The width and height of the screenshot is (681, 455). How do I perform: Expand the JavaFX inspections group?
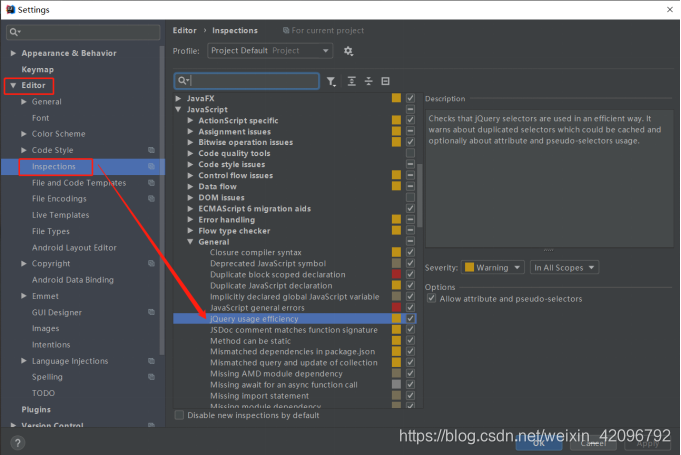178,99
